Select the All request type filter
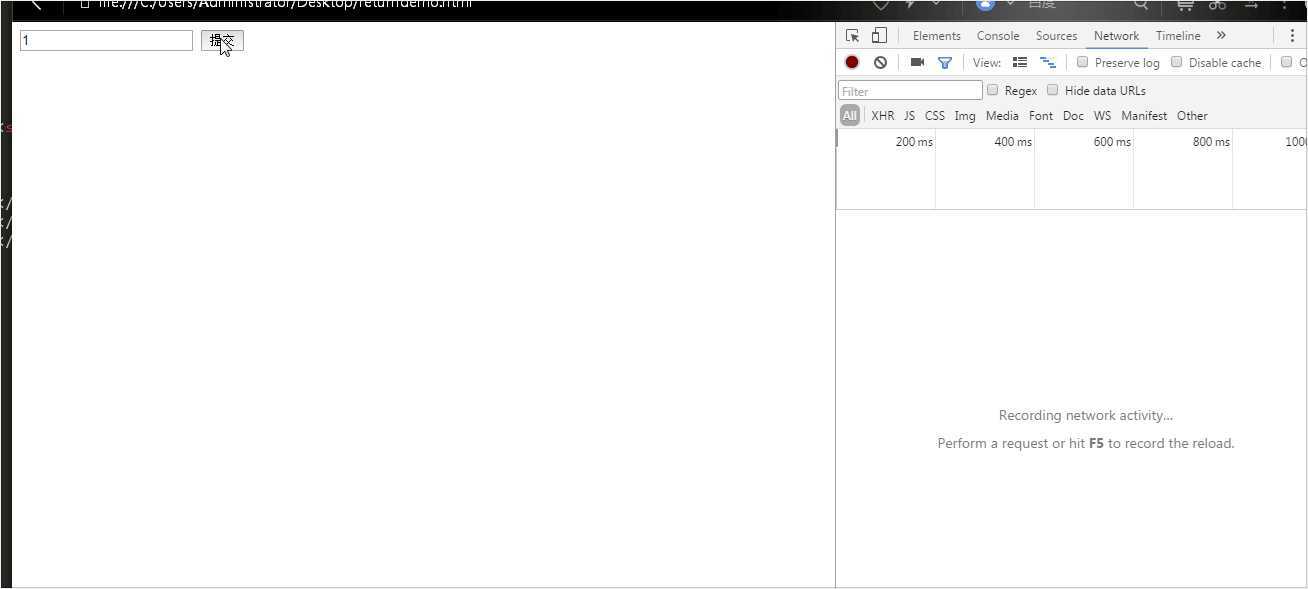 point(849,116)
